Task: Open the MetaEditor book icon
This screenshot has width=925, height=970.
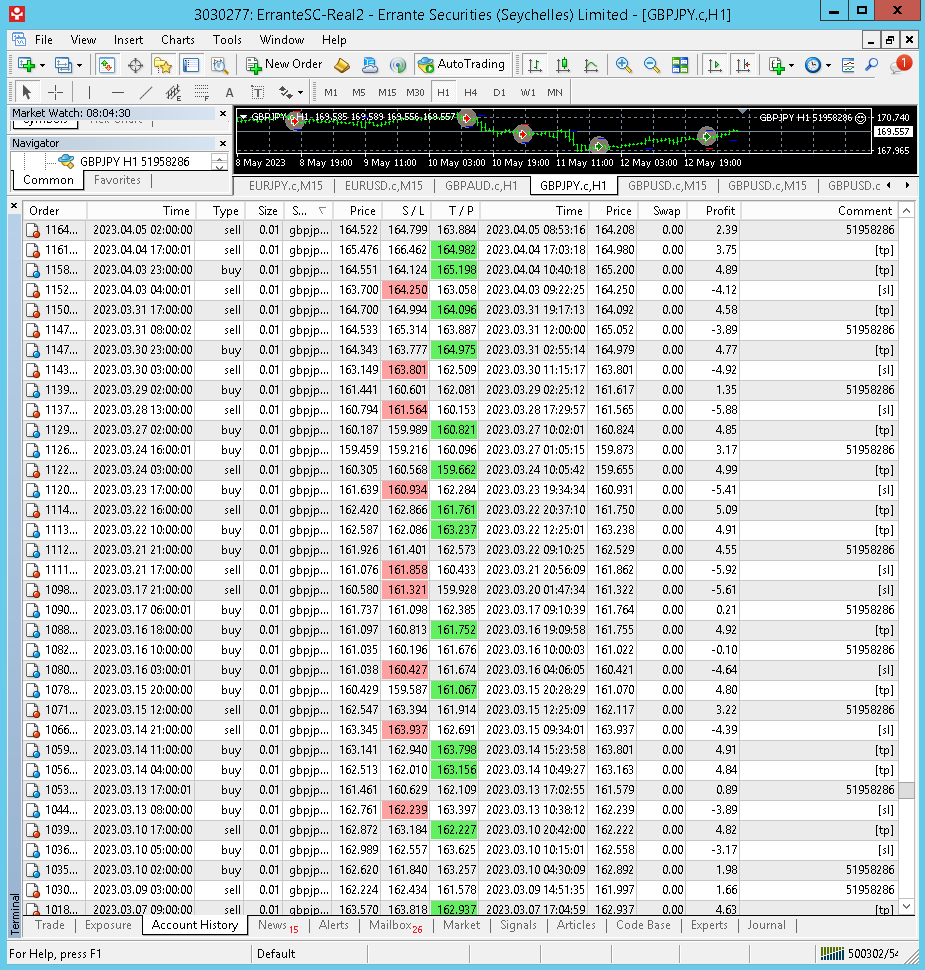Action: click(342, 64)
